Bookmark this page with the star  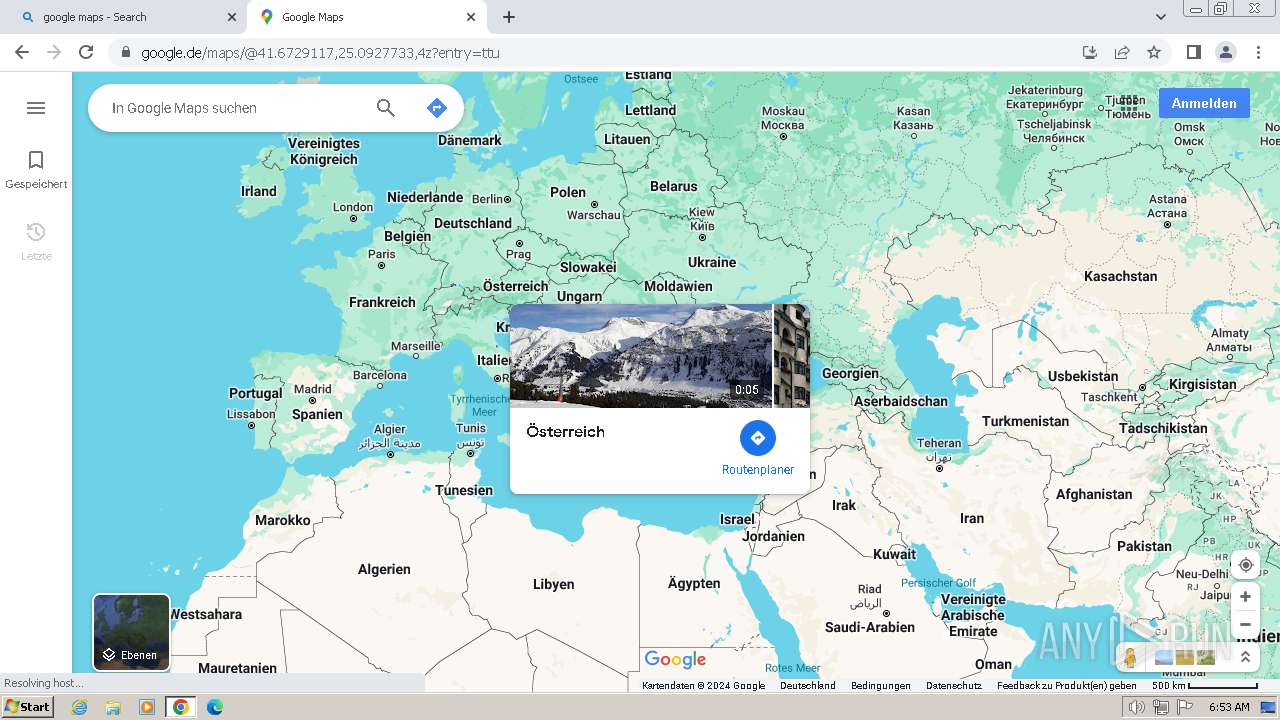[1154, 52]
